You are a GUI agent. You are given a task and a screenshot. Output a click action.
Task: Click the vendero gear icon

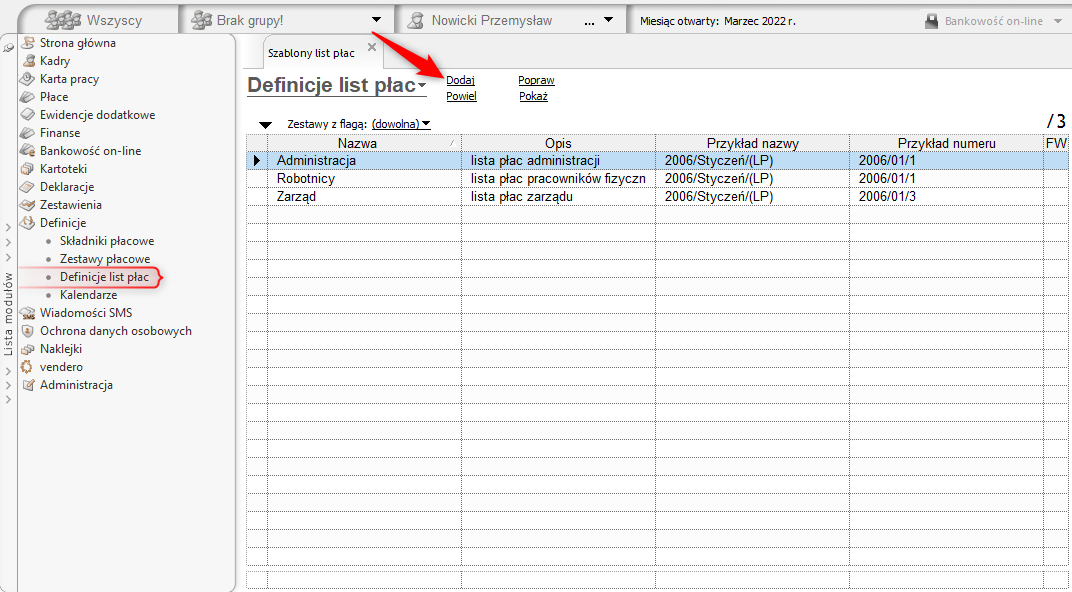click(28, 367)
